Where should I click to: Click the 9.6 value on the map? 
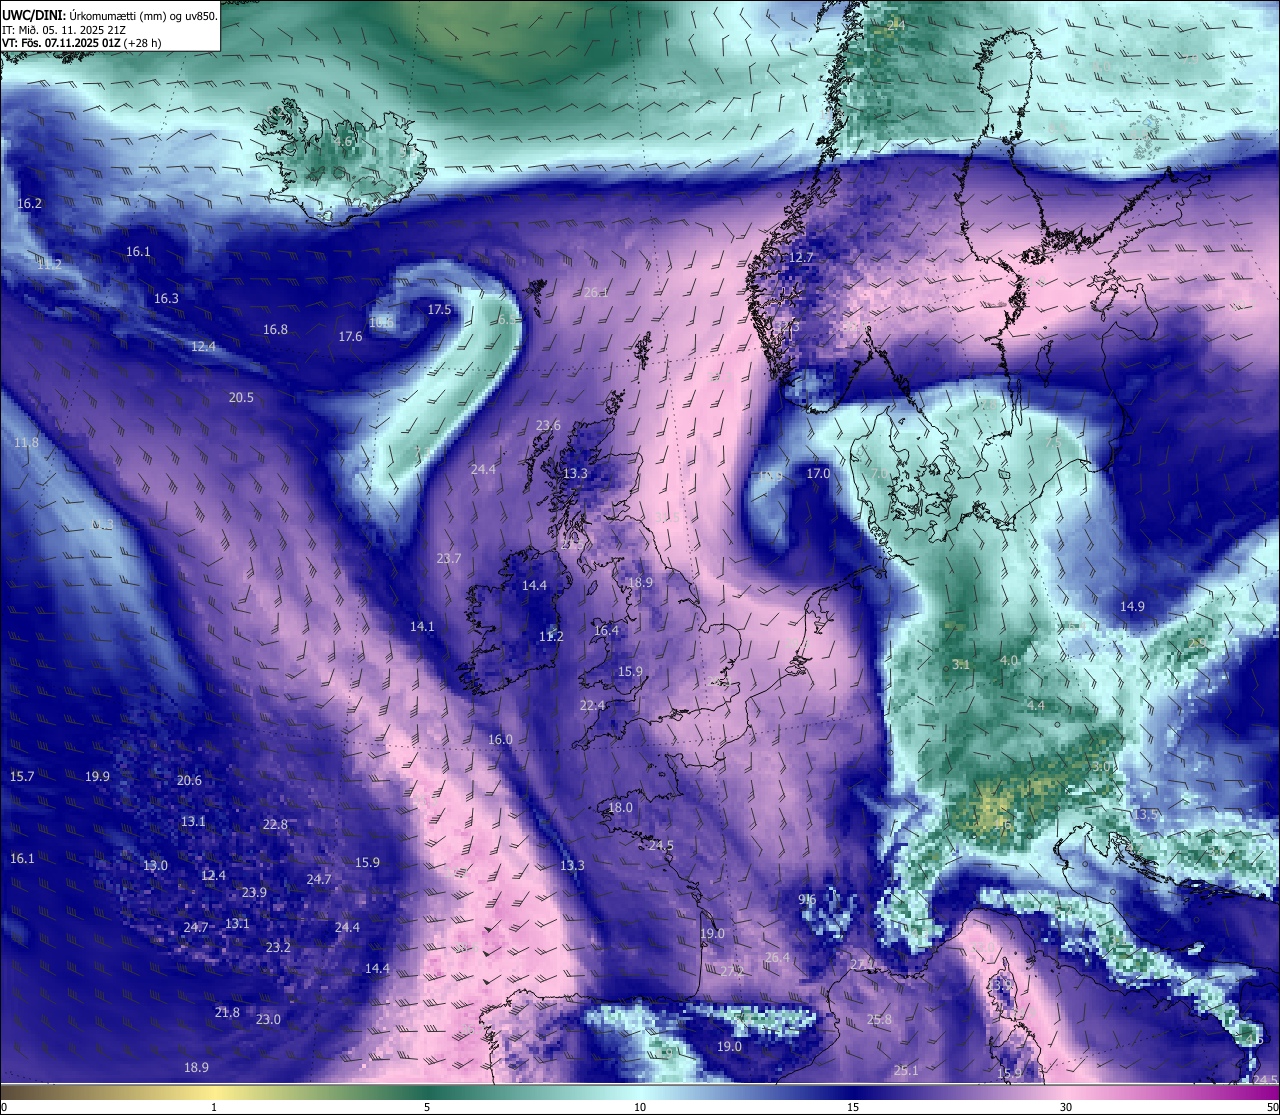click(807, 899)
